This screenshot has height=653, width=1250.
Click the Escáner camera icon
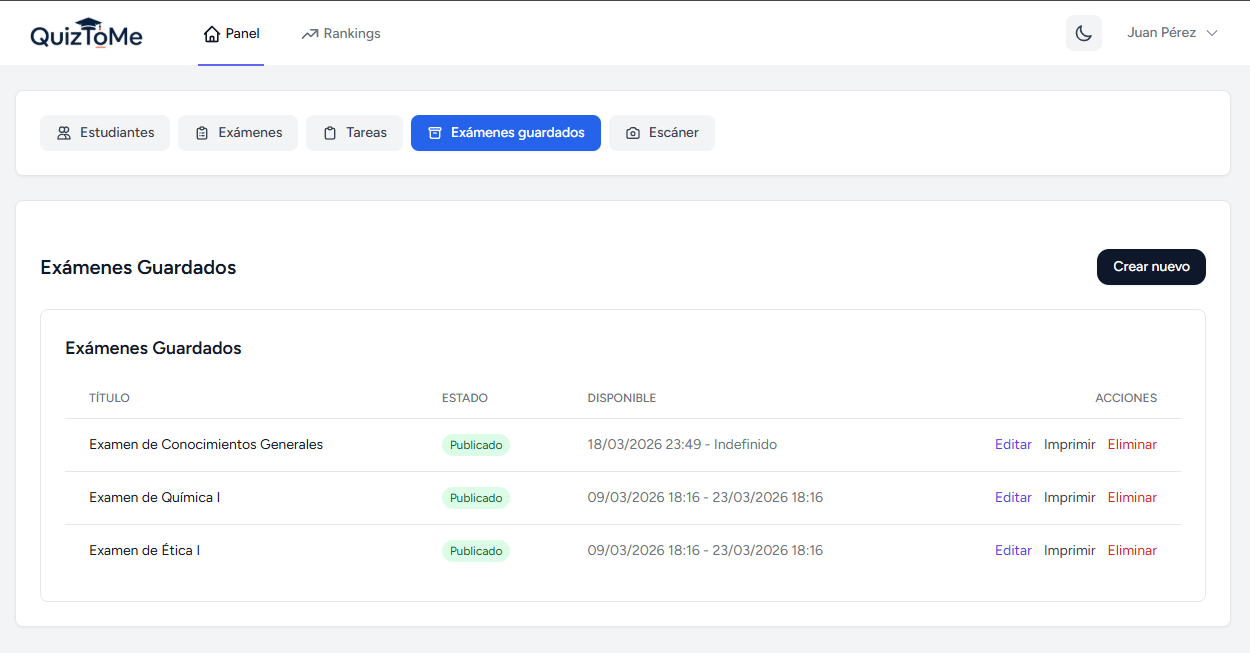[633, 133]
